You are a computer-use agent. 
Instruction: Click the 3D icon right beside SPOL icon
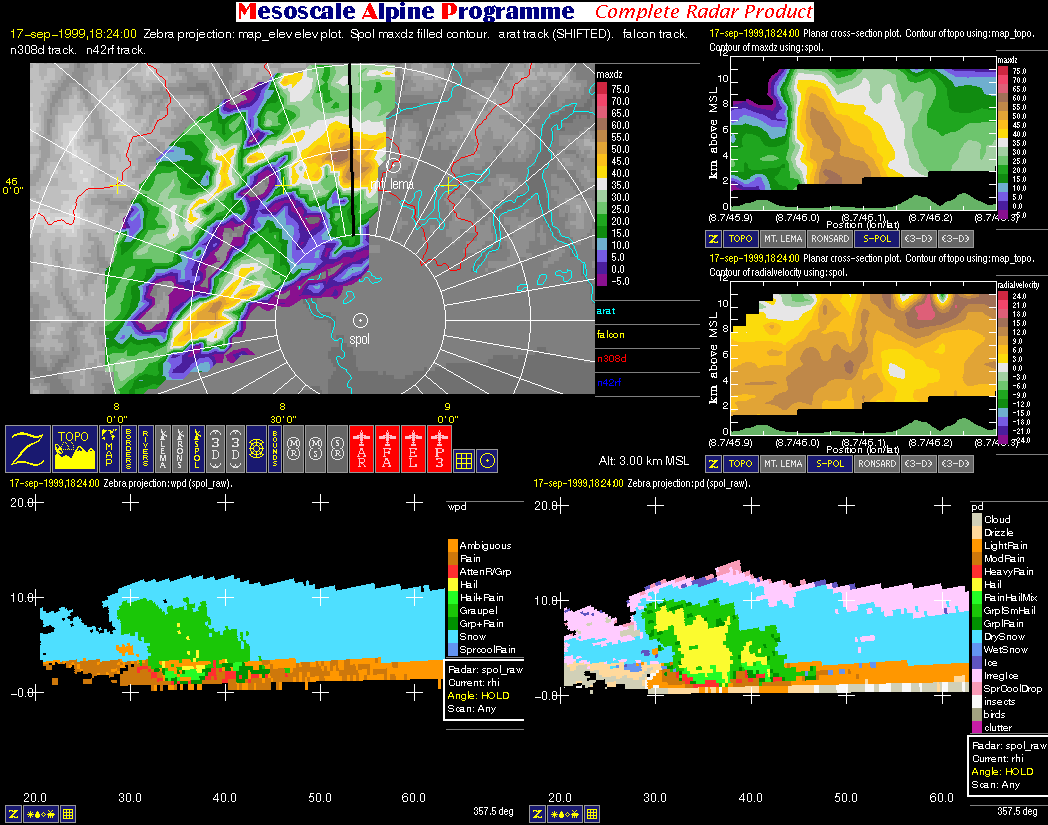[215, 449]
